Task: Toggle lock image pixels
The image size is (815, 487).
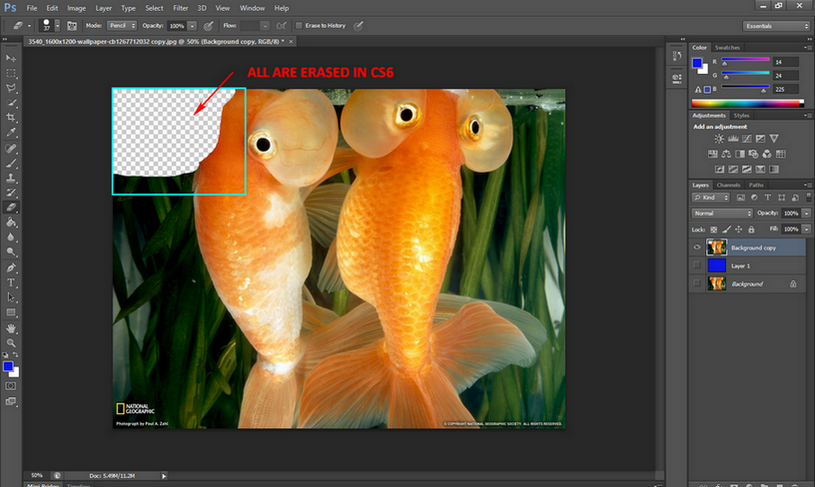Action: coord(727,229)
